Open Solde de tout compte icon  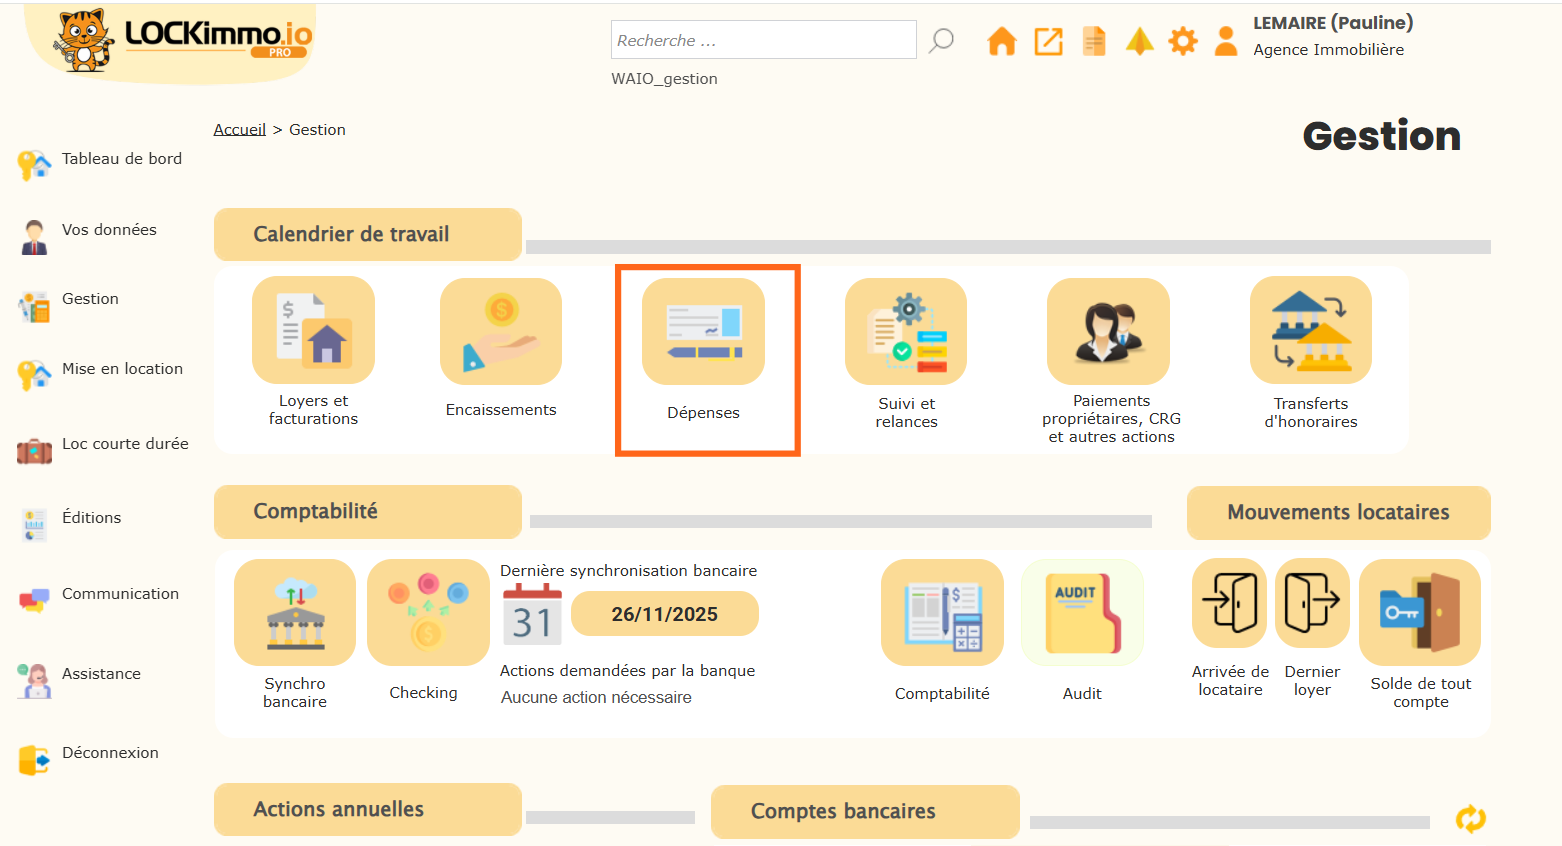click(1420, 612)
